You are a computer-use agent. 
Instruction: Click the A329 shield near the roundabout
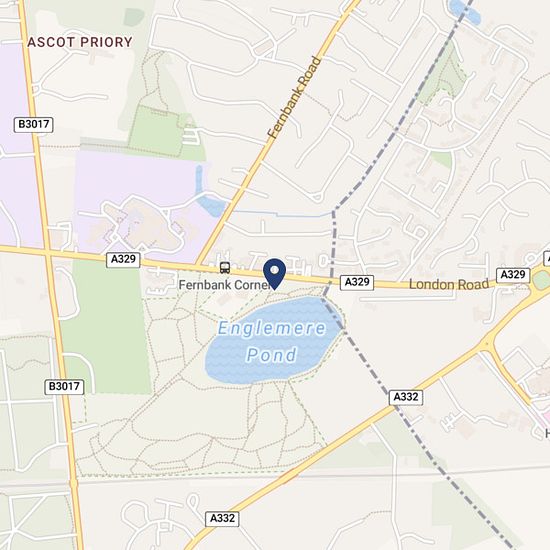point(513,275)
